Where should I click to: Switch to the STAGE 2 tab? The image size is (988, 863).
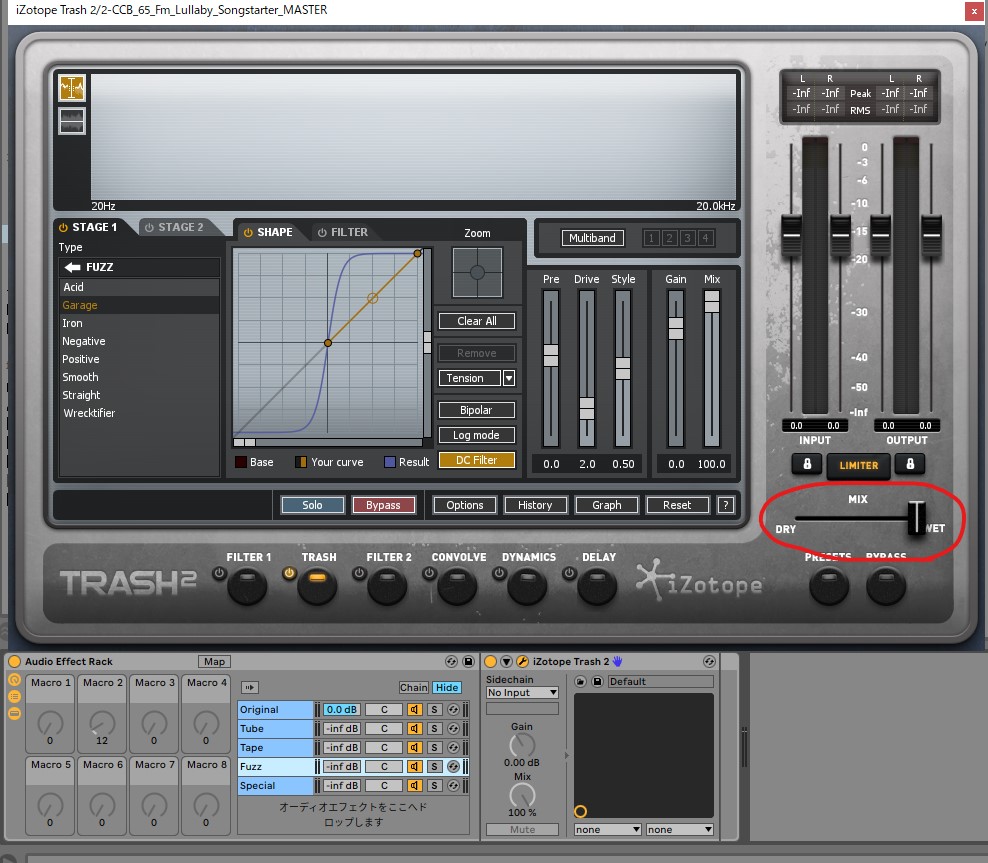click(180, 227)
